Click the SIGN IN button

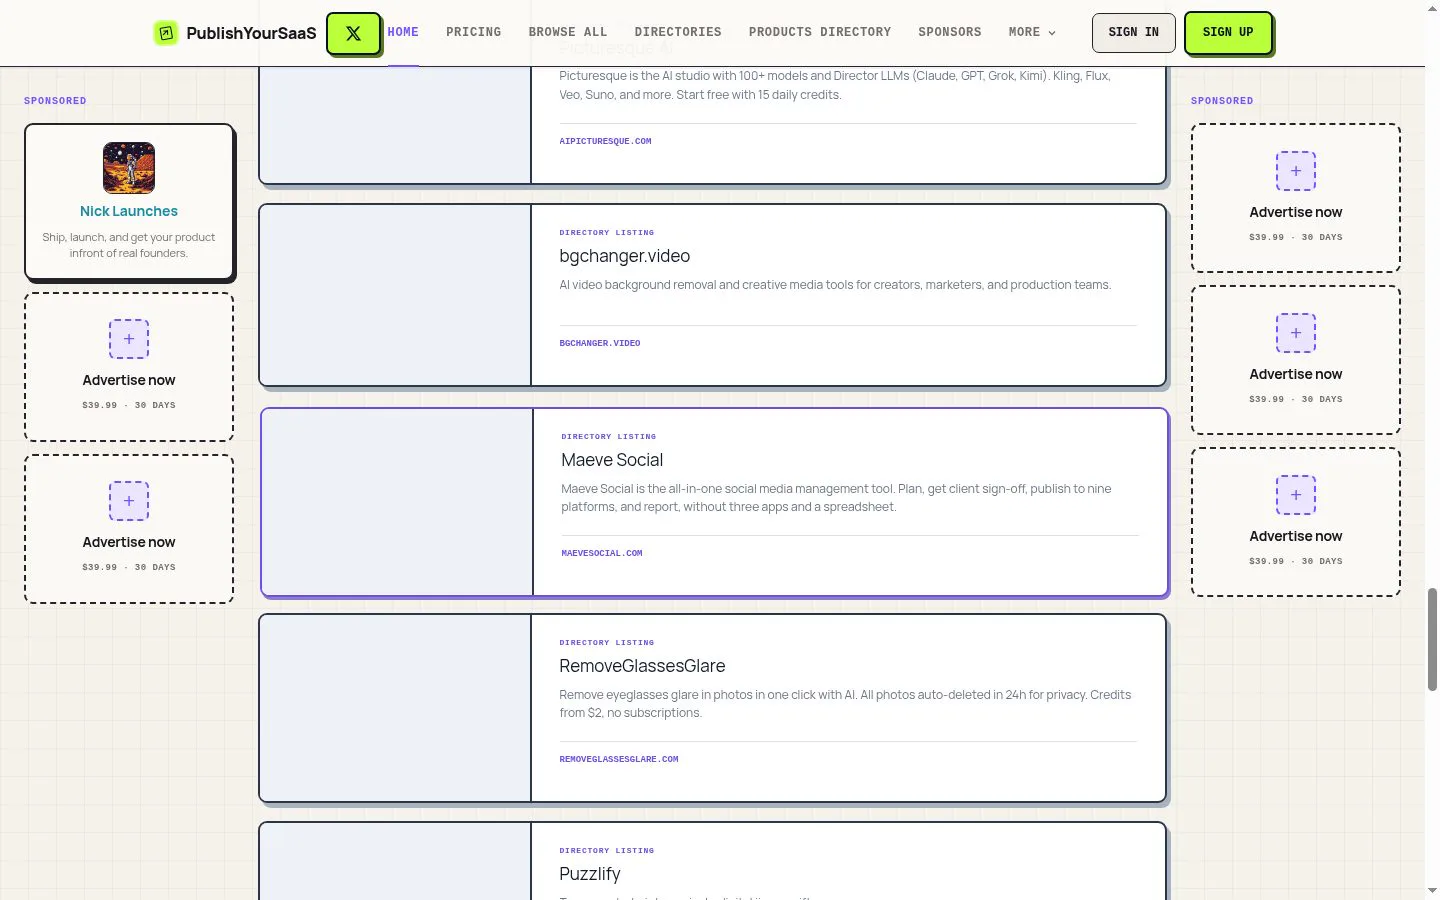[1134, 33]
